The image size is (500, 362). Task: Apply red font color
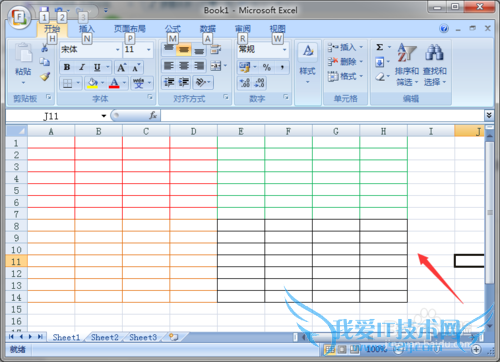tap(114, 83)
